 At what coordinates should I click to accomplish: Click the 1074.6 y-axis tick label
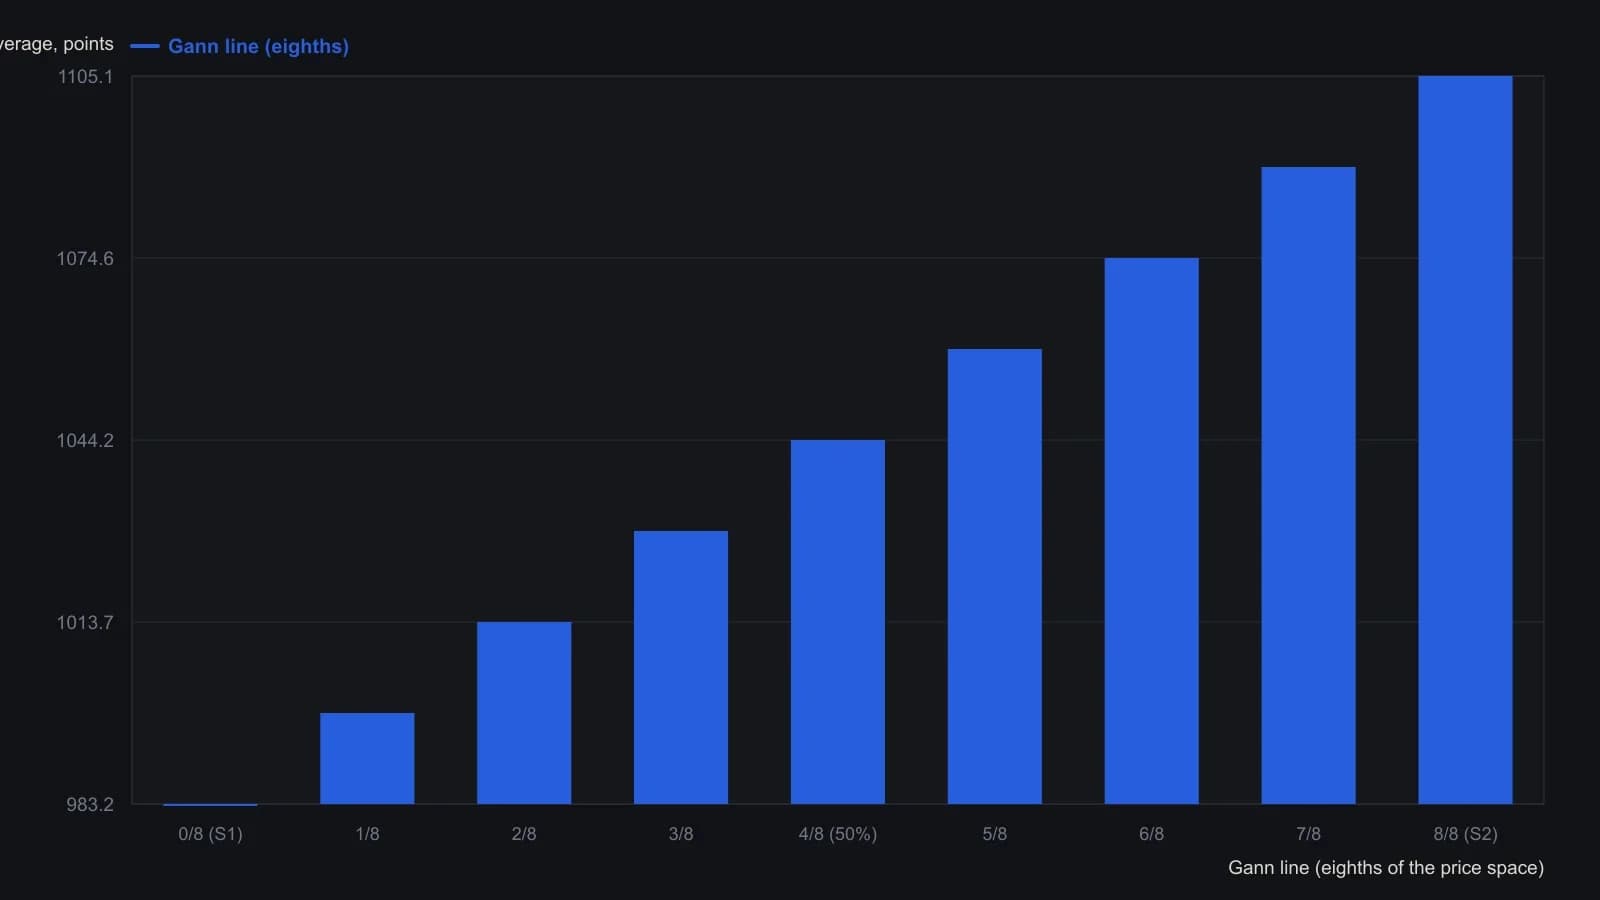click(x=85, y=259)
